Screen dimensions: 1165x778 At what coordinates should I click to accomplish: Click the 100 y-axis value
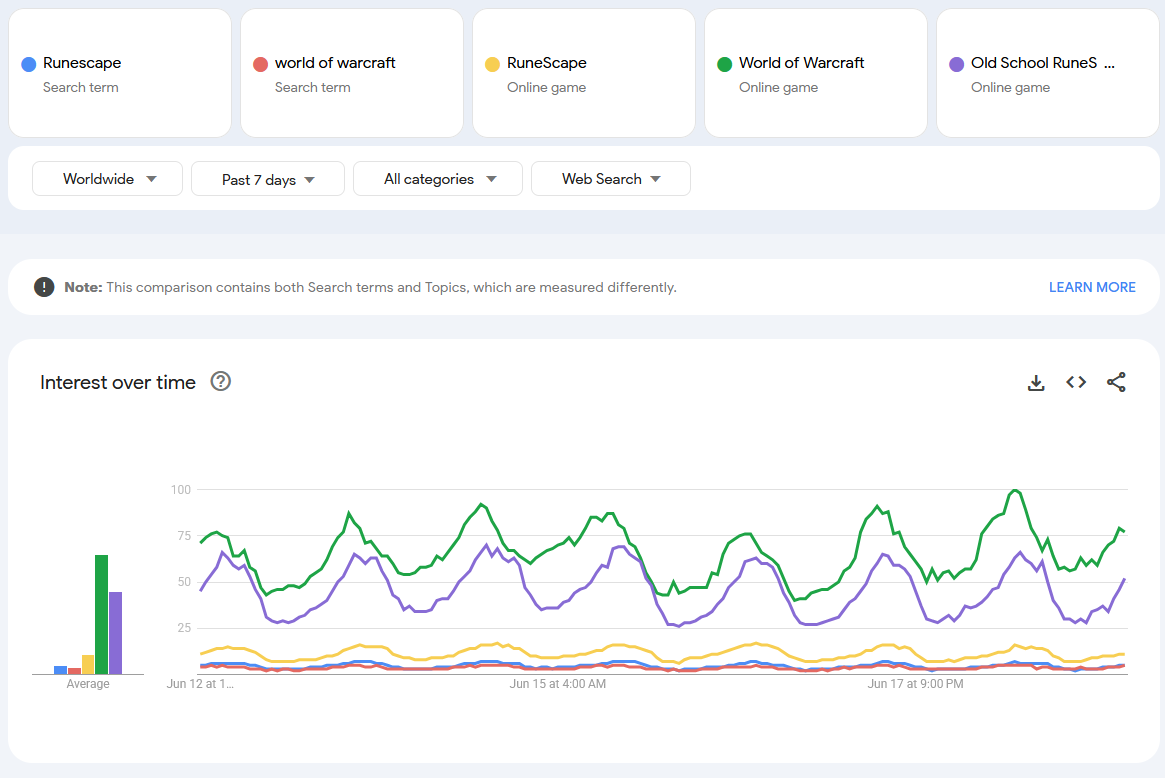[181, 490]
